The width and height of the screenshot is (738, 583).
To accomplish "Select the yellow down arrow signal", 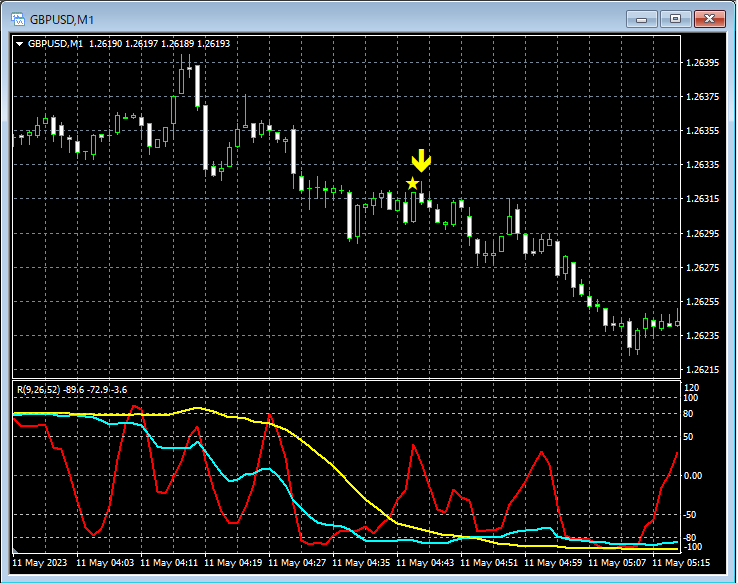I will point(421,160).
